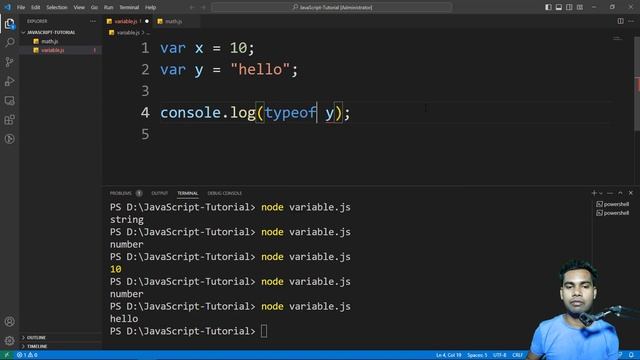Change CRLF end of line sequence

click(x=517, y=355)
